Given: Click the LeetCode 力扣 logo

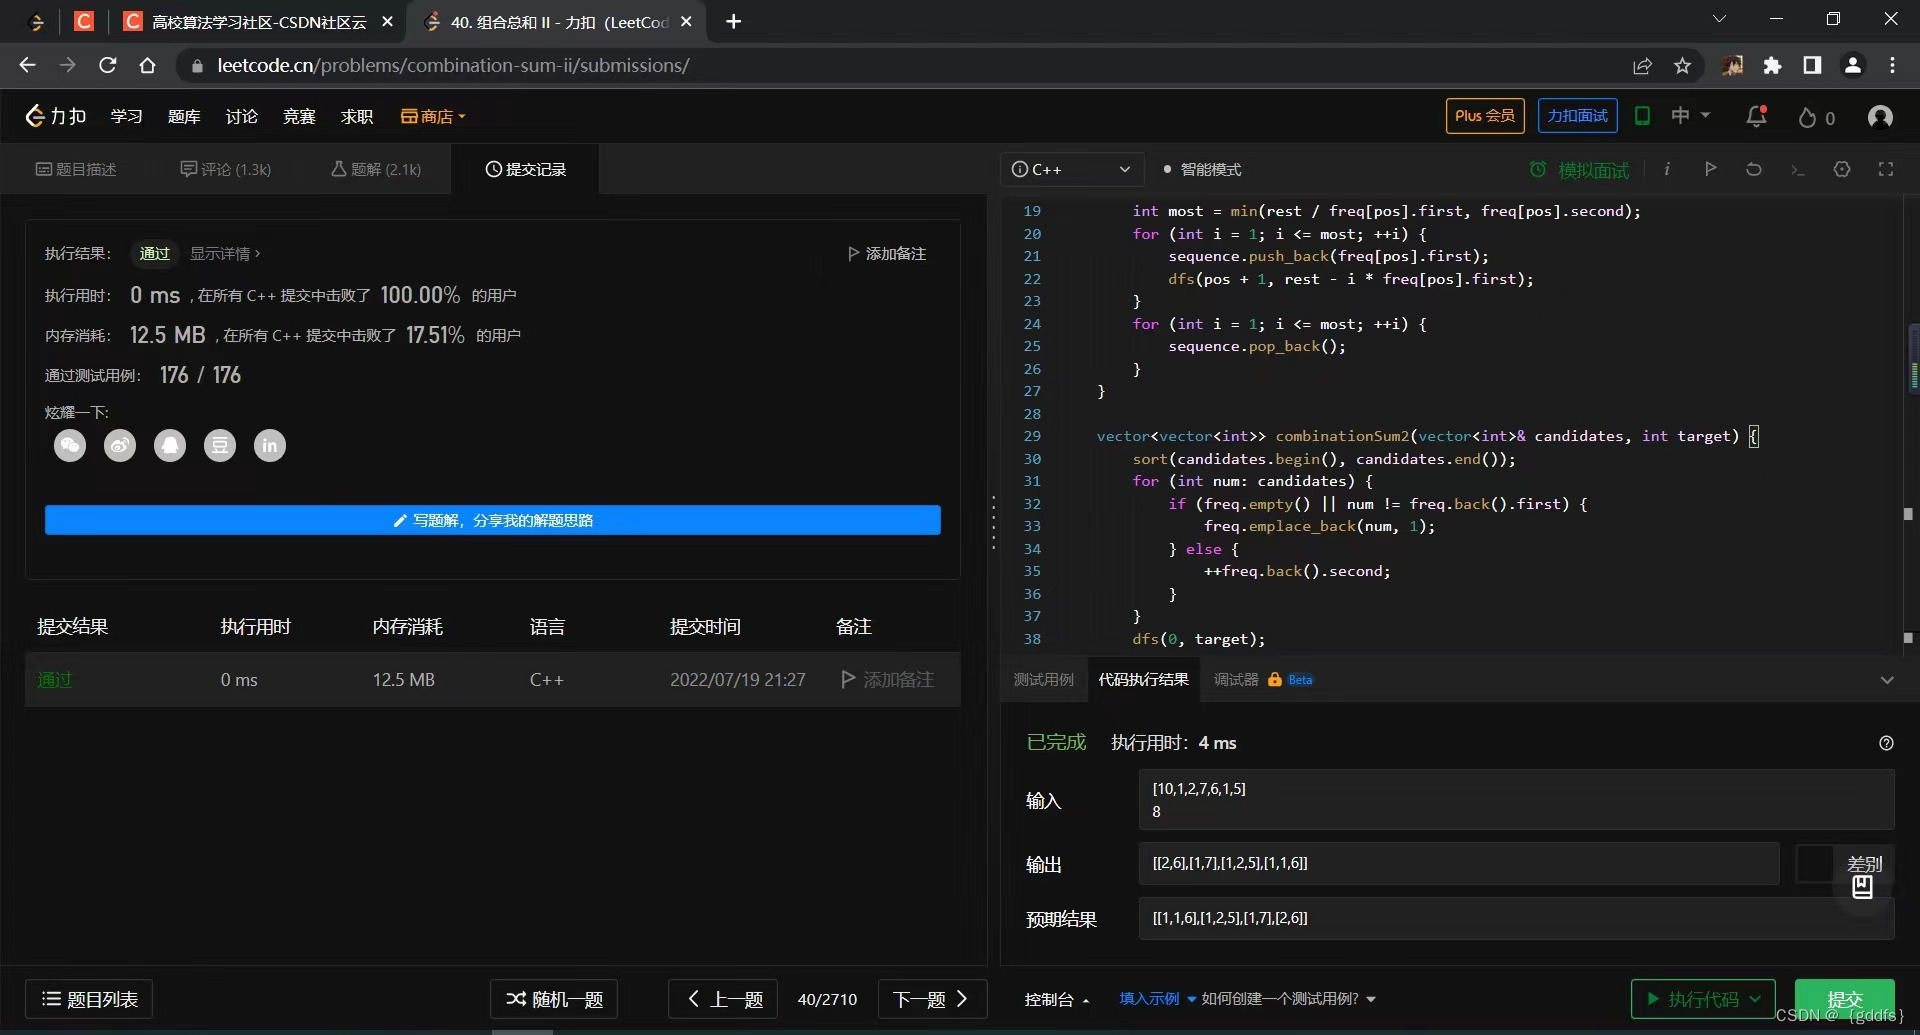Looking at the screenshot, I should tap(56, 116).
